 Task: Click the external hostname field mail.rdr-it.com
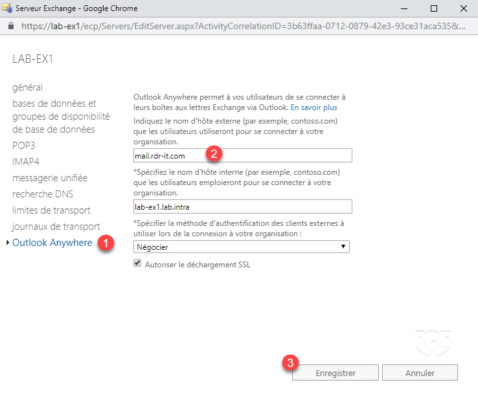[243, 156]
